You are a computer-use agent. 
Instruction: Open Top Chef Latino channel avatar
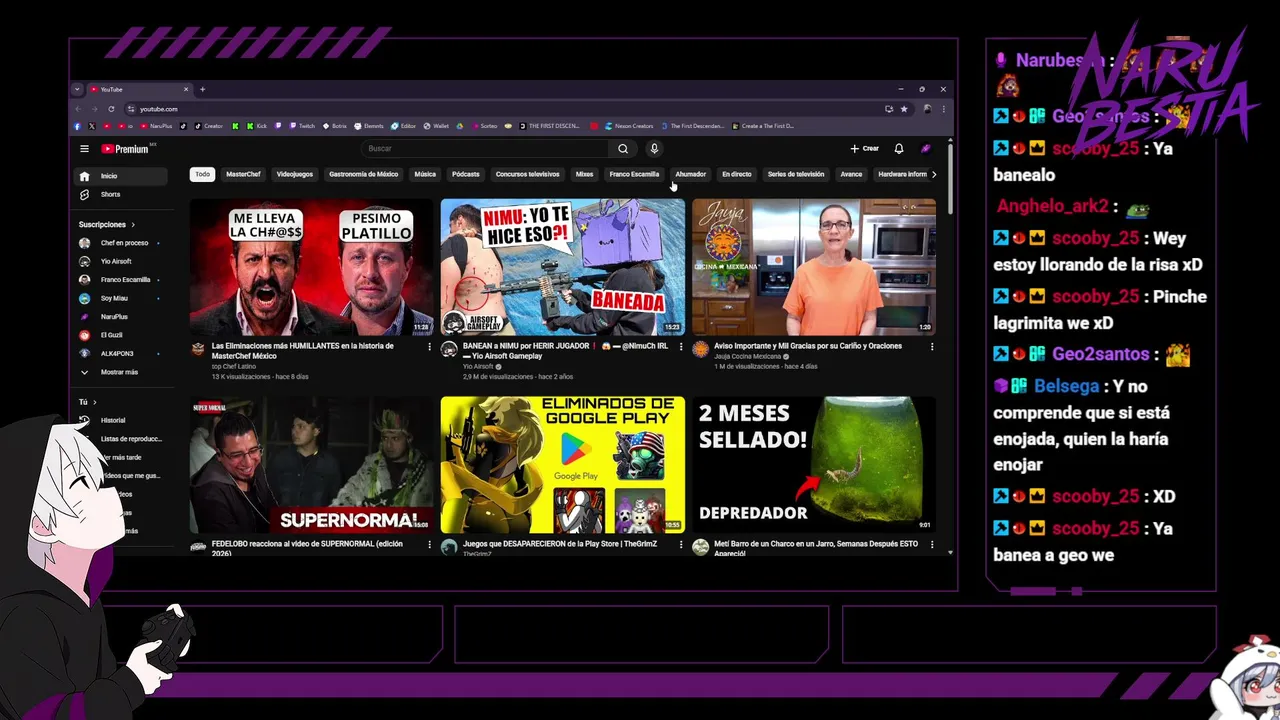pos(198,349)
